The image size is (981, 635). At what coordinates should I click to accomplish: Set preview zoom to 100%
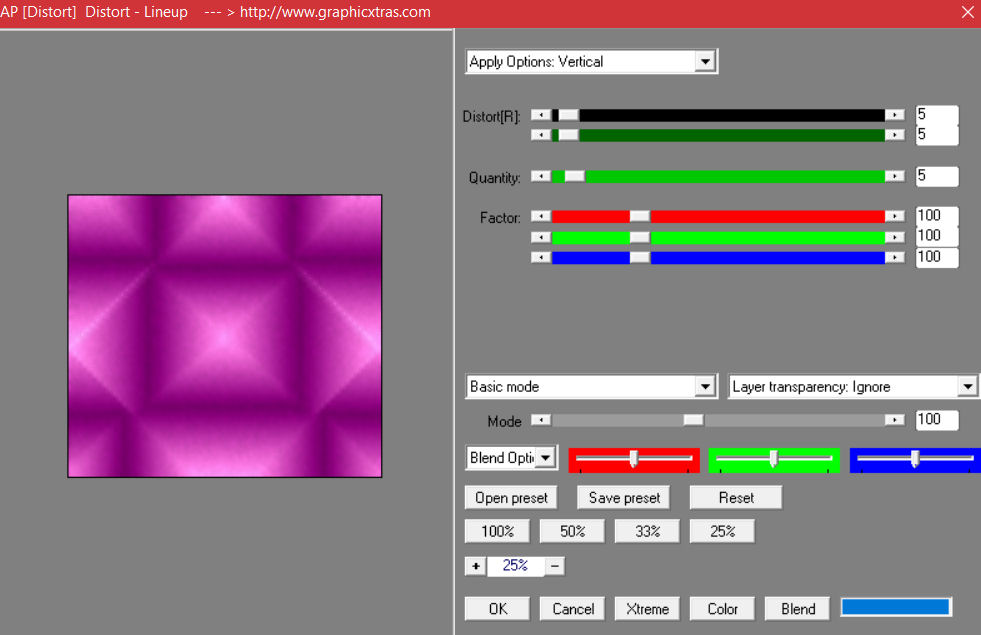pos(497,531)
